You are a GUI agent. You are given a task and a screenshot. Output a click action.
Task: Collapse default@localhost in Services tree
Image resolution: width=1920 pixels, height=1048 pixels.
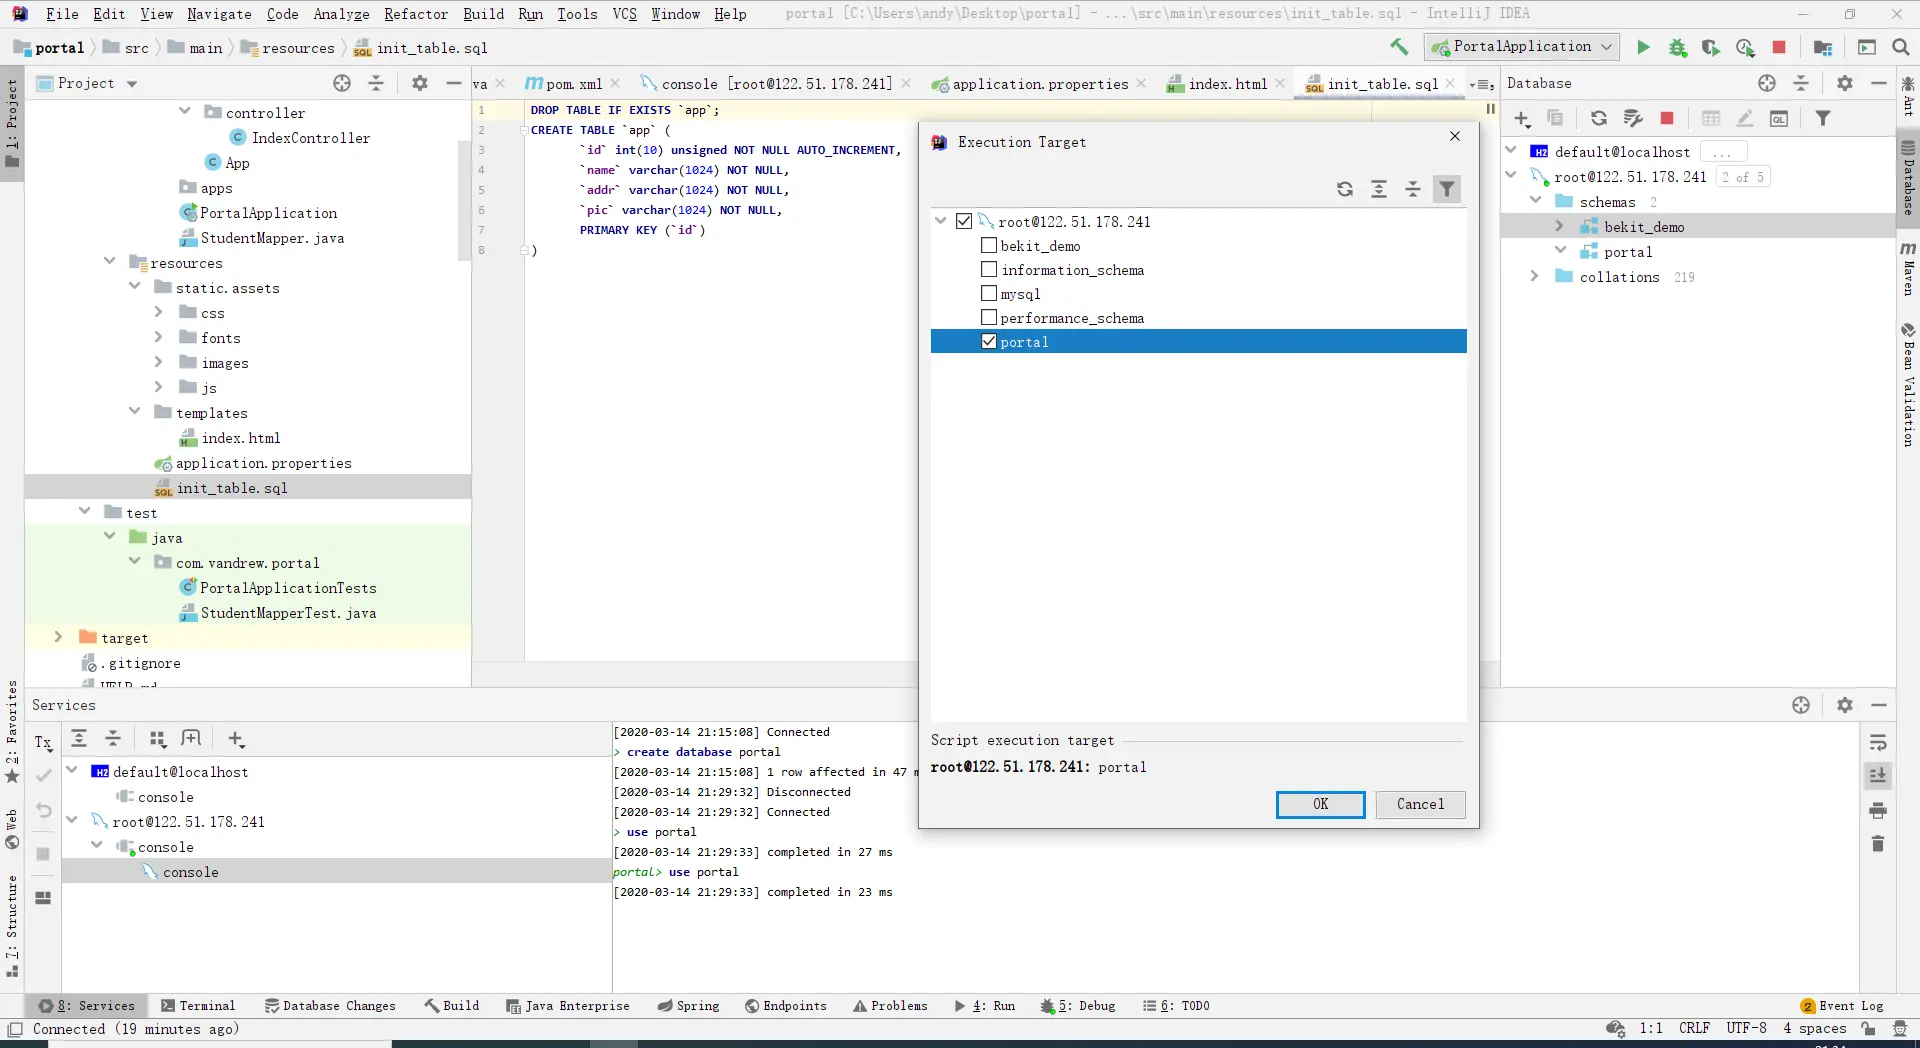[x=72, y=770]
